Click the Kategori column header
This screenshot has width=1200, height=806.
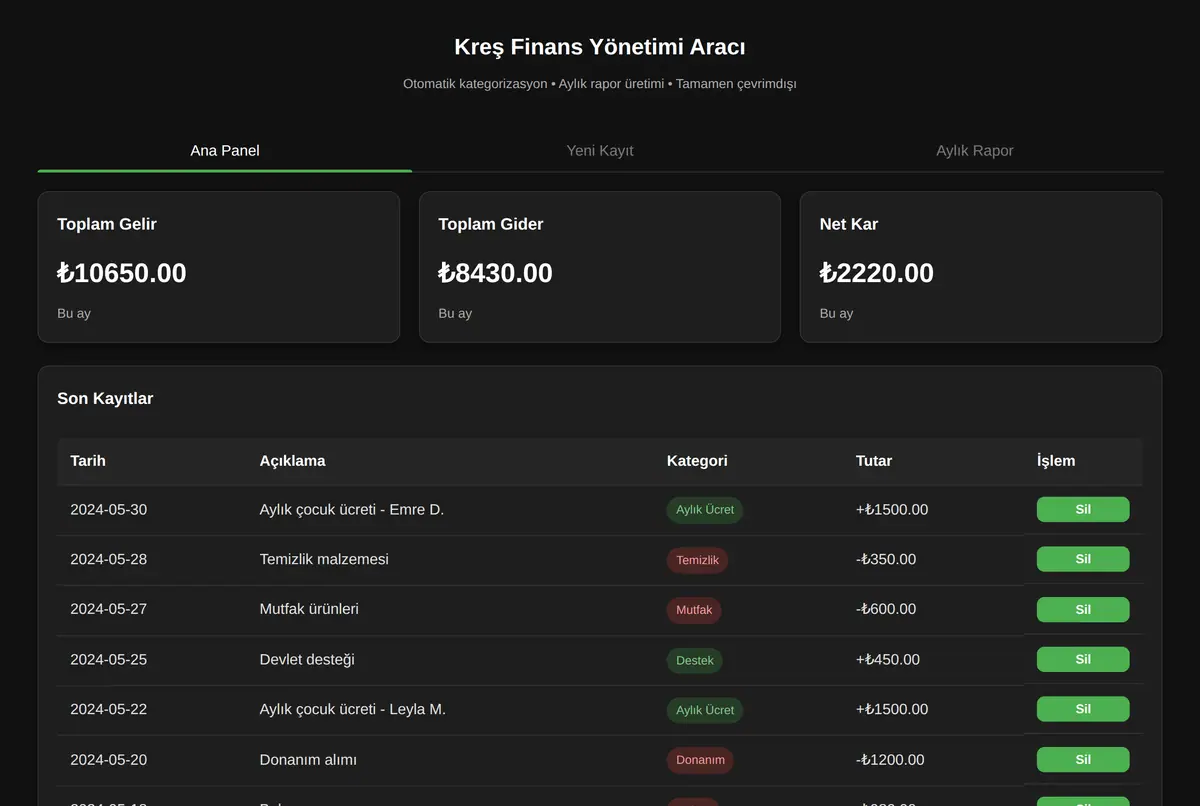[697, 461]
